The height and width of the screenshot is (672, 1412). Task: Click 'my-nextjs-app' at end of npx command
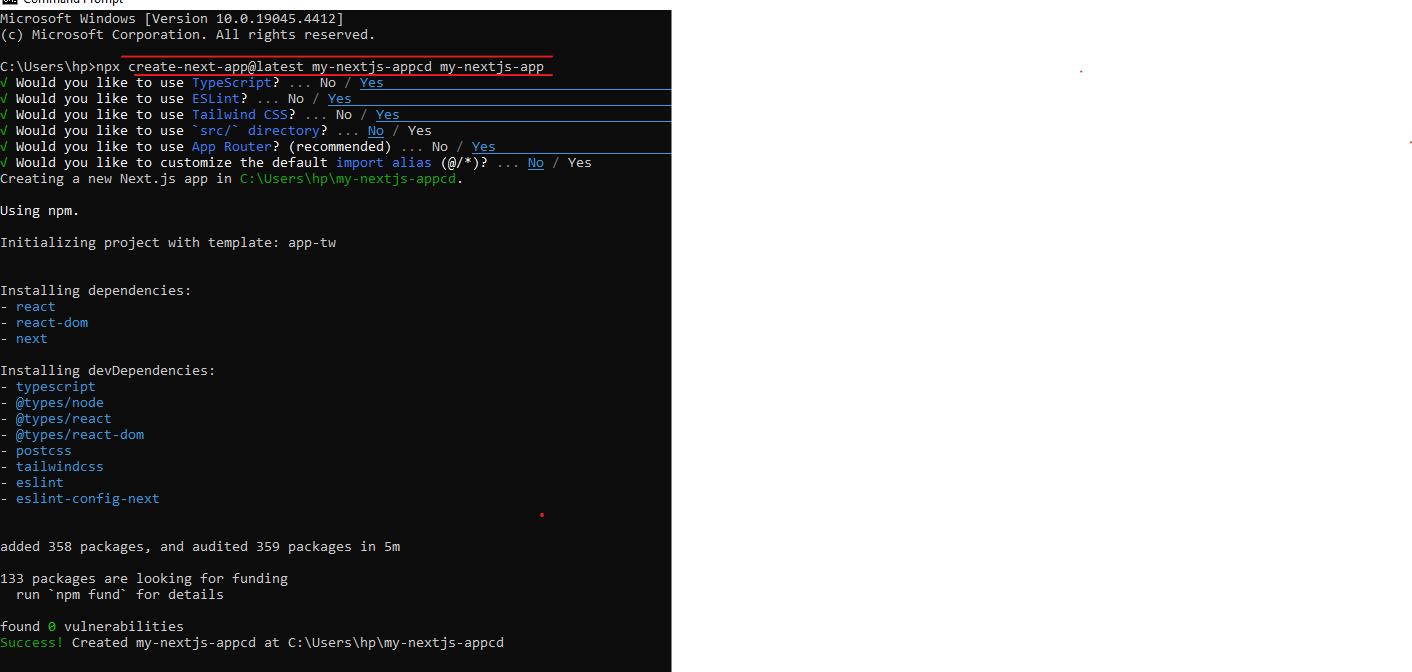pyautogui.click(x=492, y=67)
